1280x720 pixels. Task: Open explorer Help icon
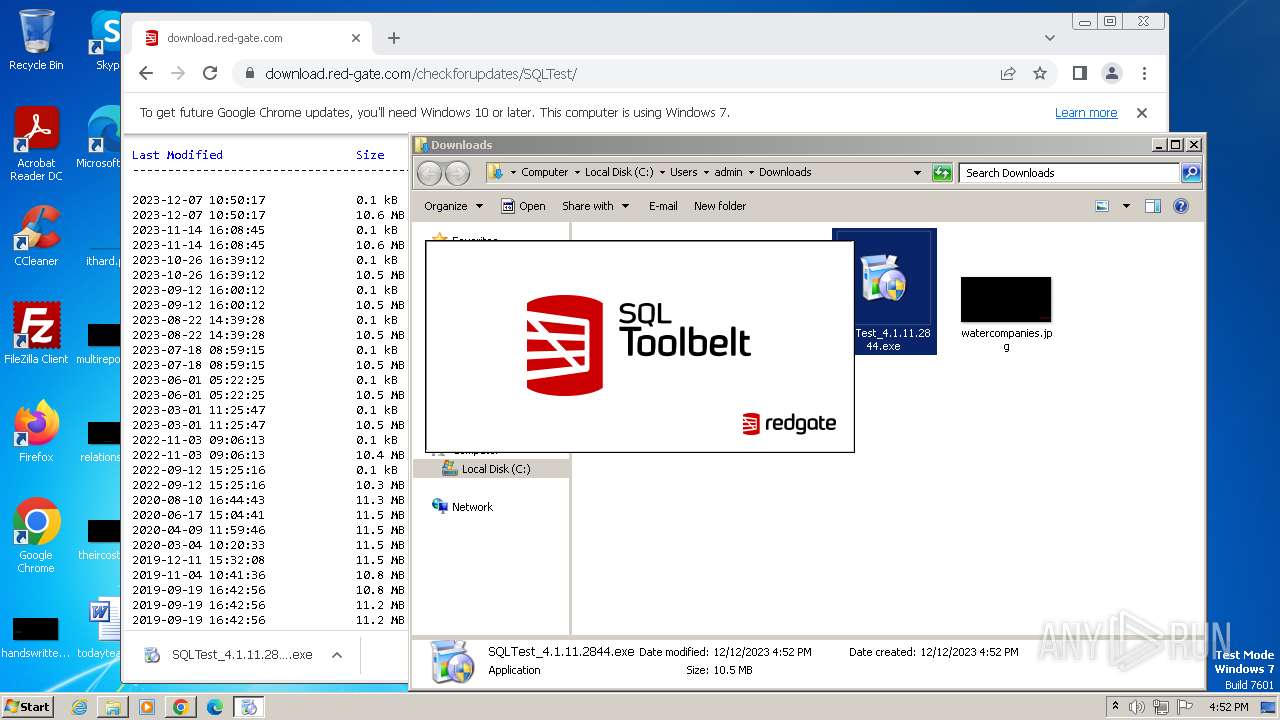pyautogui.click(x=1181, y=206)
